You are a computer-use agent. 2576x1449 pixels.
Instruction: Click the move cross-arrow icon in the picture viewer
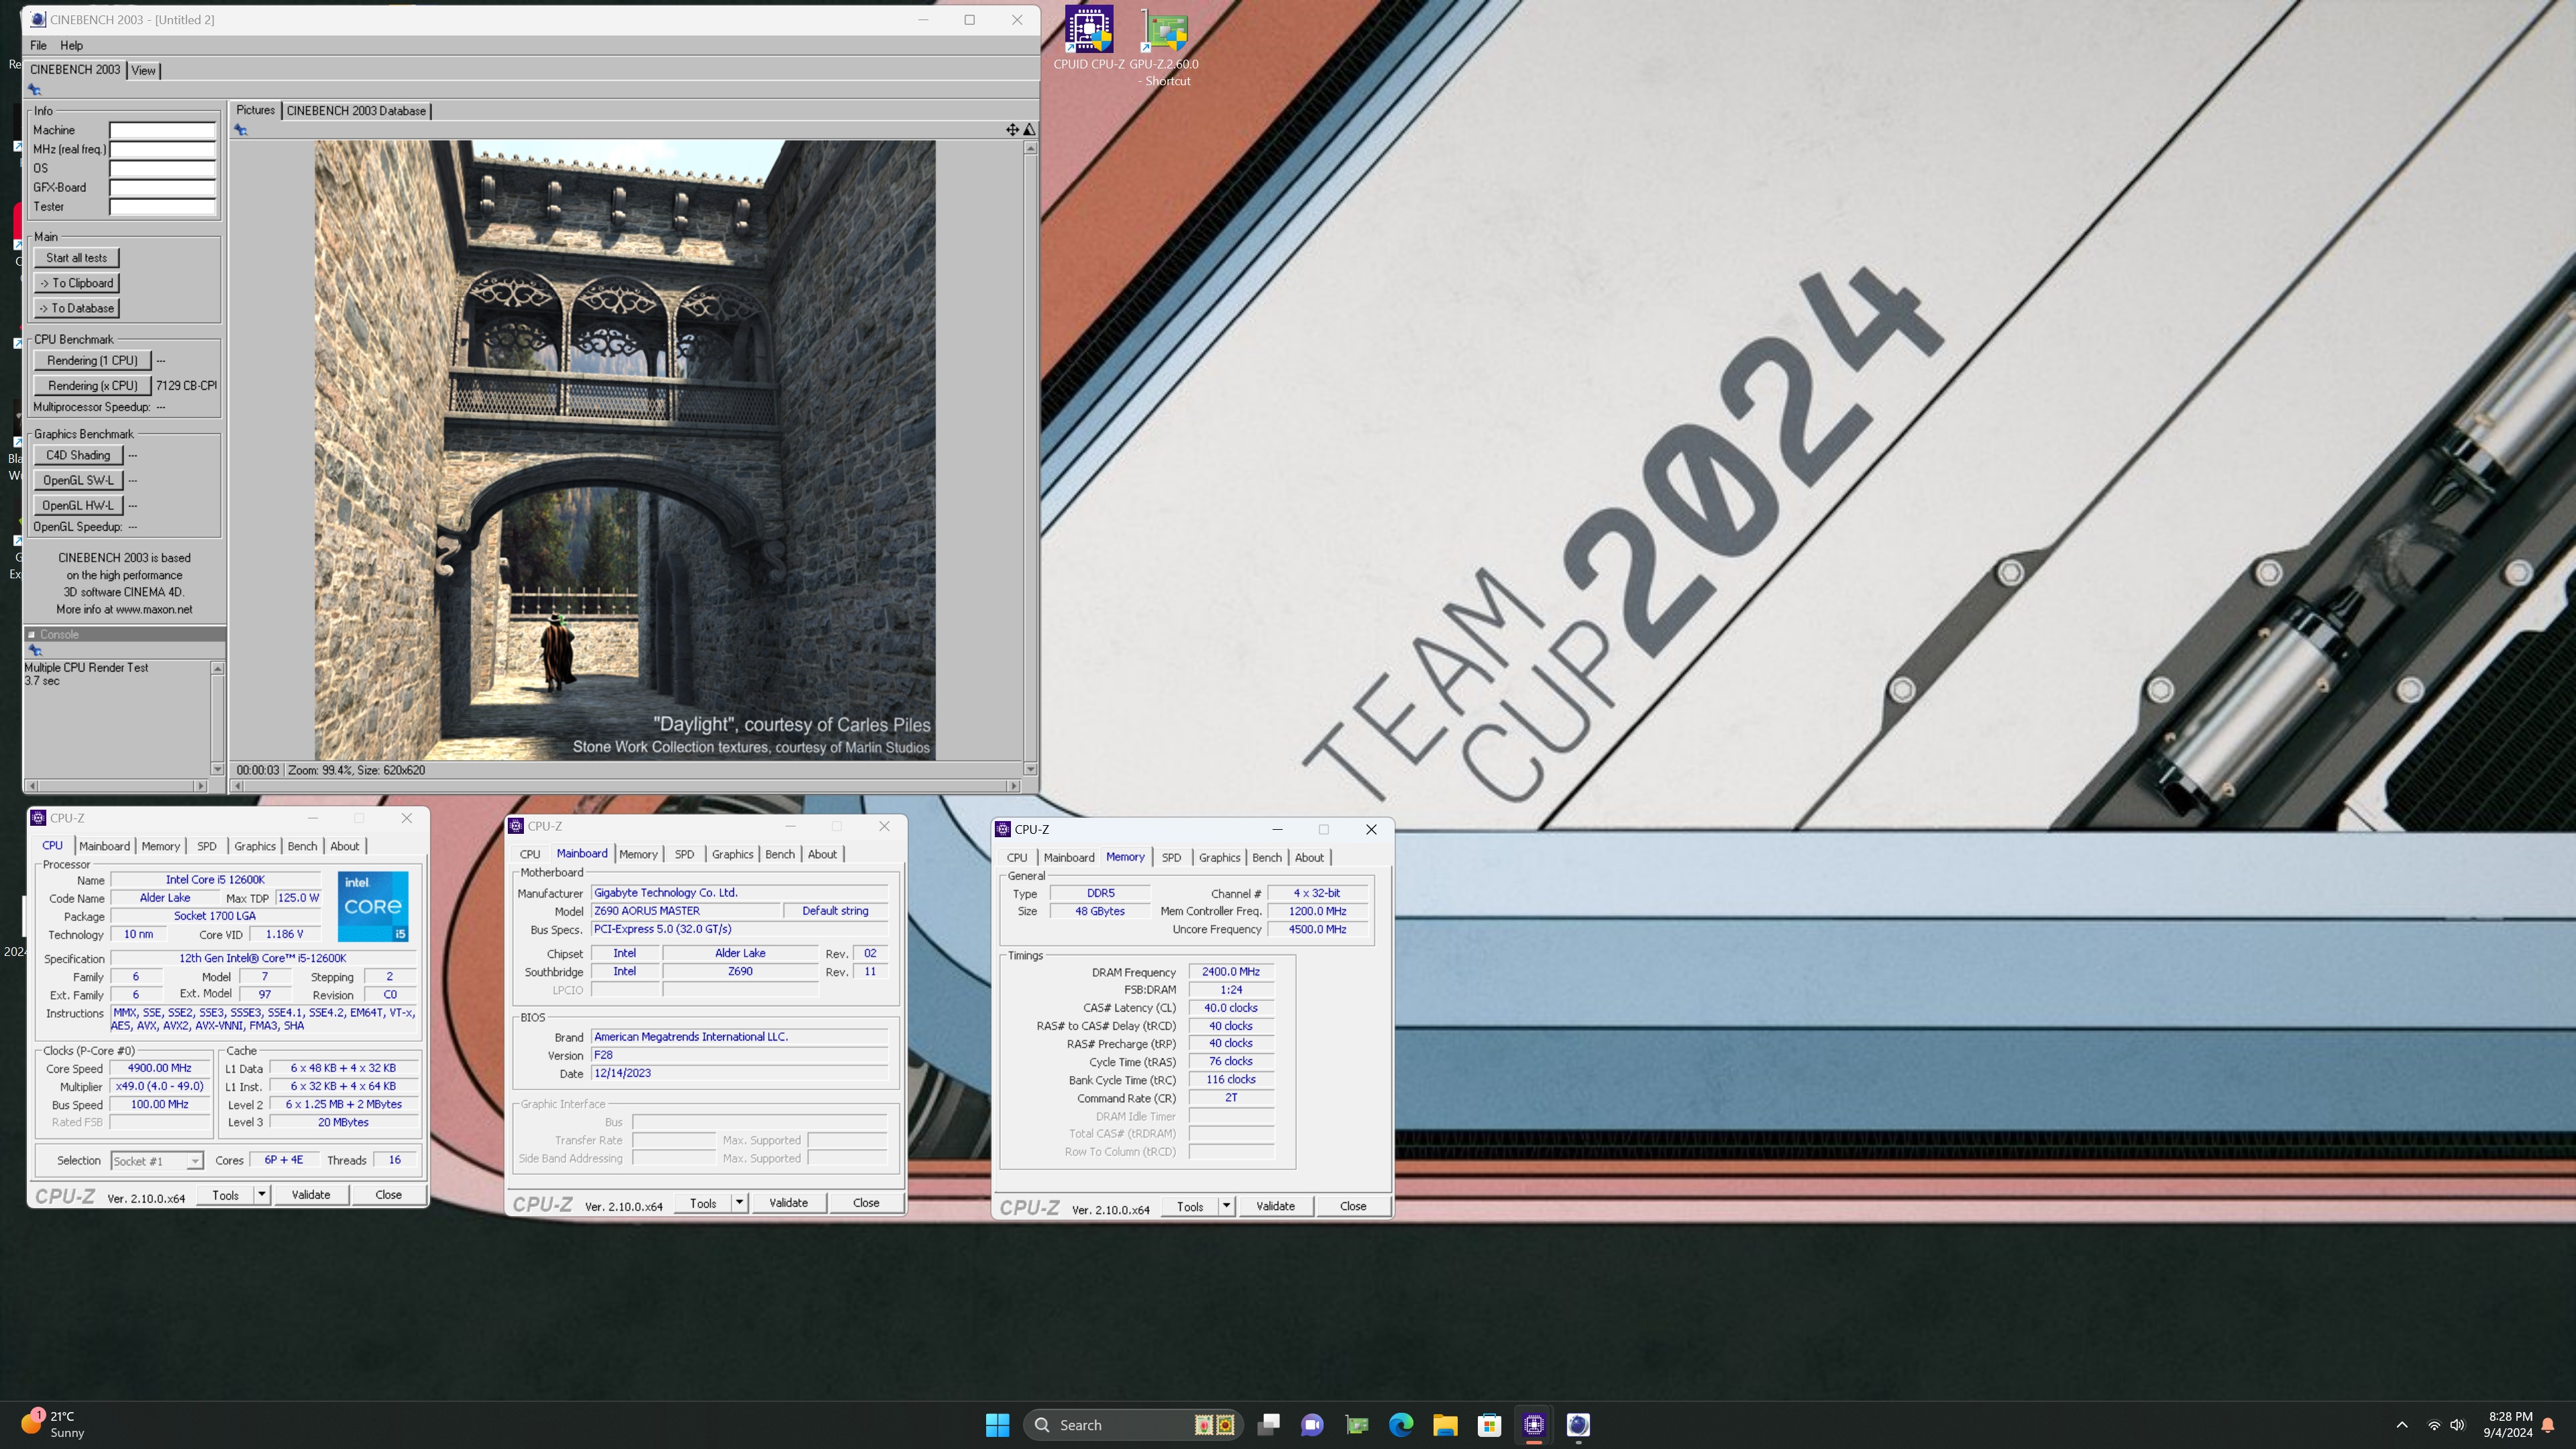[1012, 129]
